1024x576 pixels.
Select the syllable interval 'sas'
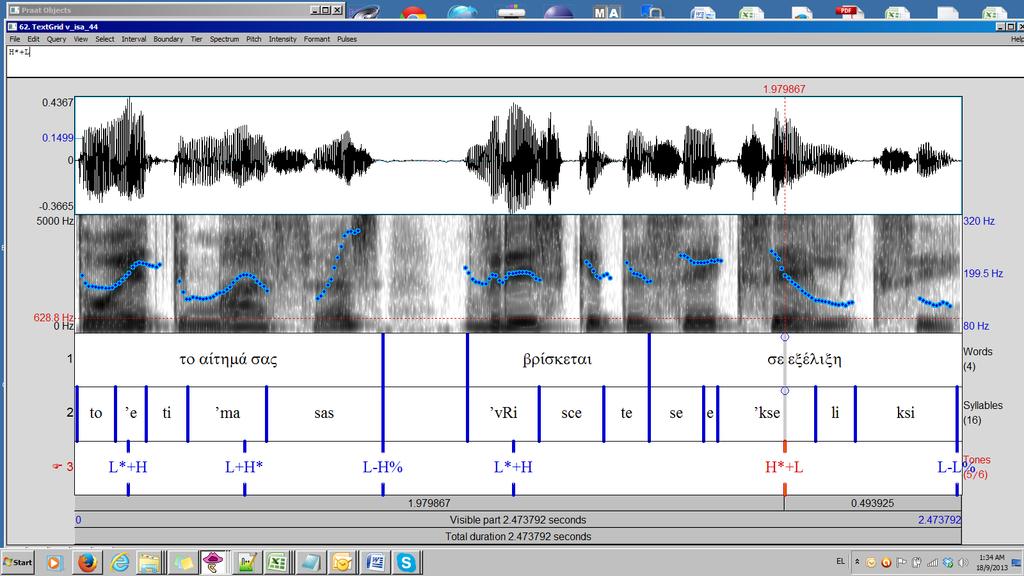tap(324, 413)
